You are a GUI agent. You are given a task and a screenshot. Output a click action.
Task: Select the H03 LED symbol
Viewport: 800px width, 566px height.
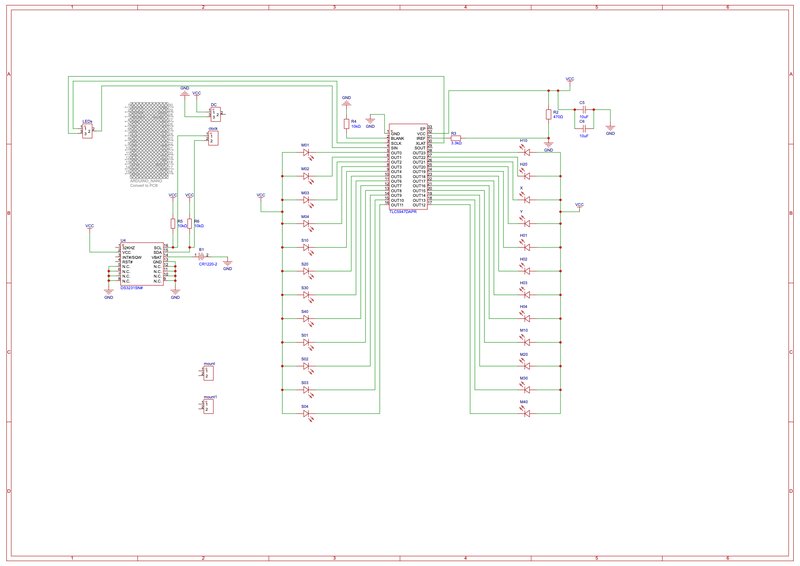pyautogui.click(x=526, y=293)
